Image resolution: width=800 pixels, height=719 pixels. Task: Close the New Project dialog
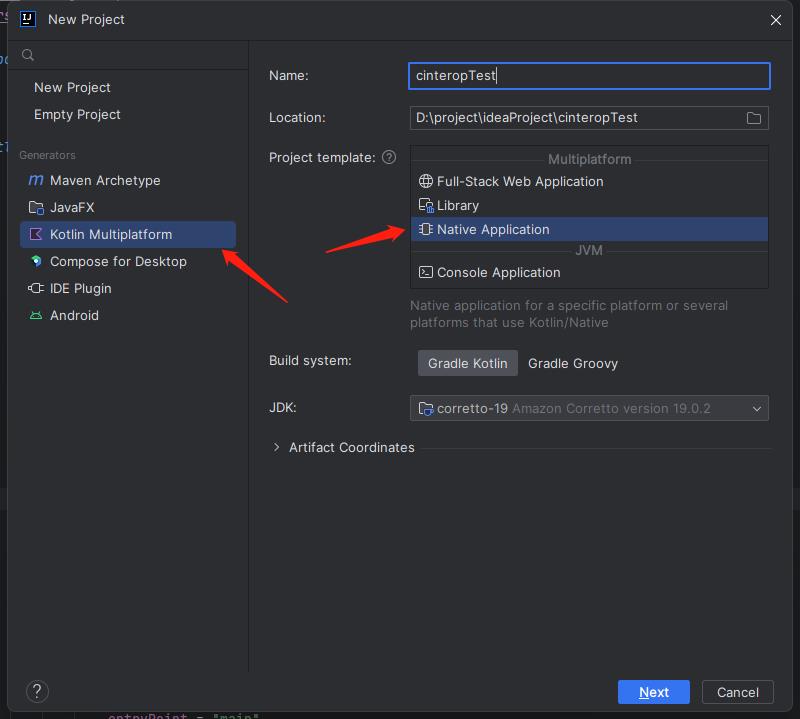coord(776,20)
